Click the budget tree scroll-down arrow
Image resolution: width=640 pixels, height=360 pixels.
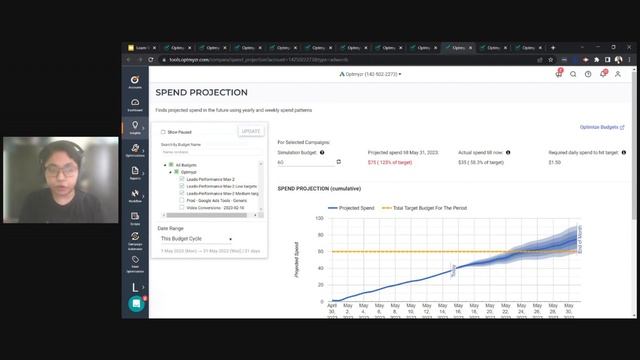(x=261, y=209)
